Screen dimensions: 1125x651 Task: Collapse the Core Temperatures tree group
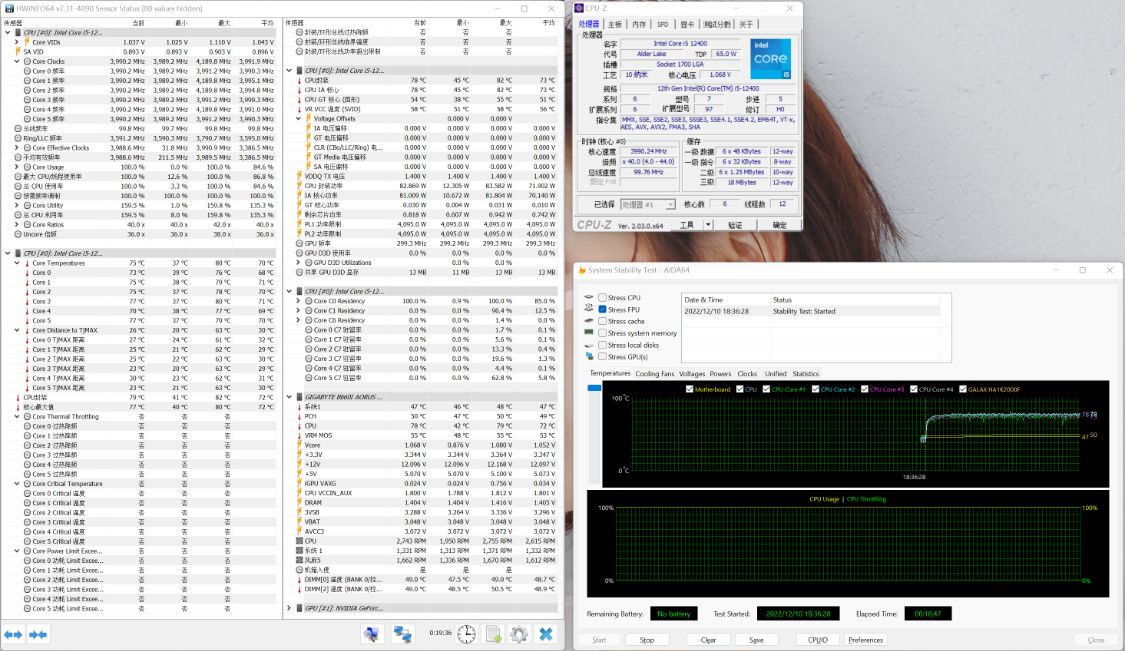[x=18, y=263]
